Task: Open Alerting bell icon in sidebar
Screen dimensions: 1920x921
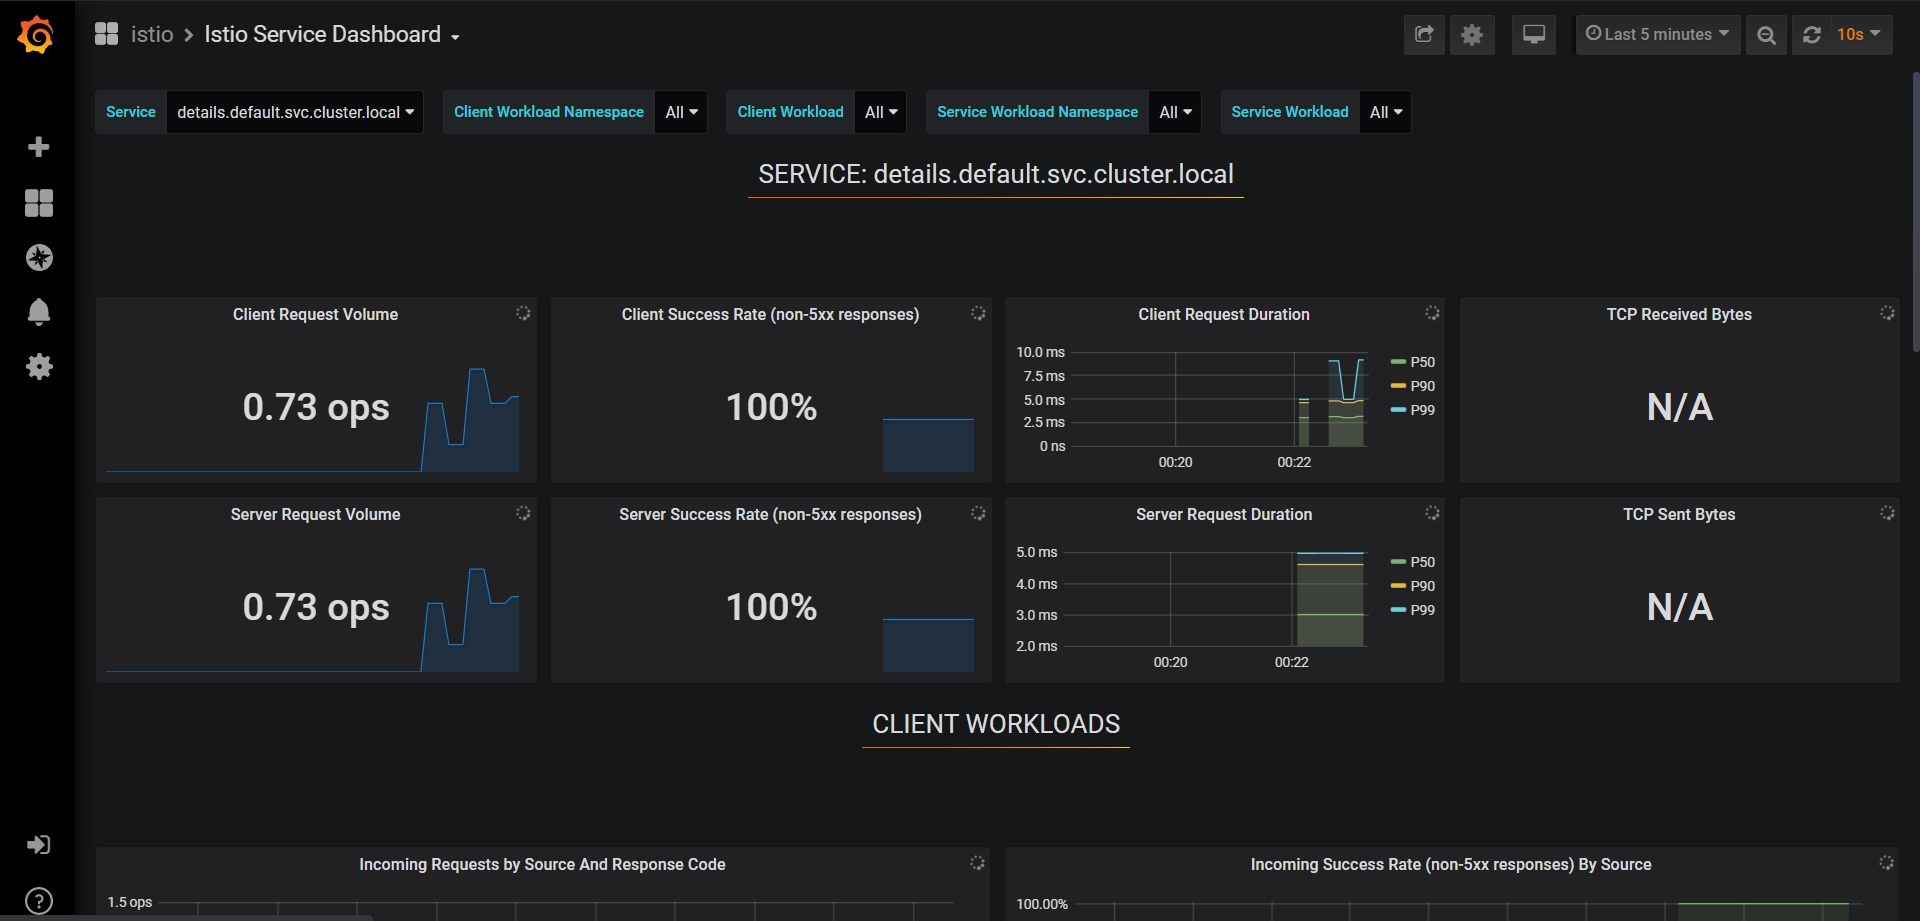Action: coord(39,312)
